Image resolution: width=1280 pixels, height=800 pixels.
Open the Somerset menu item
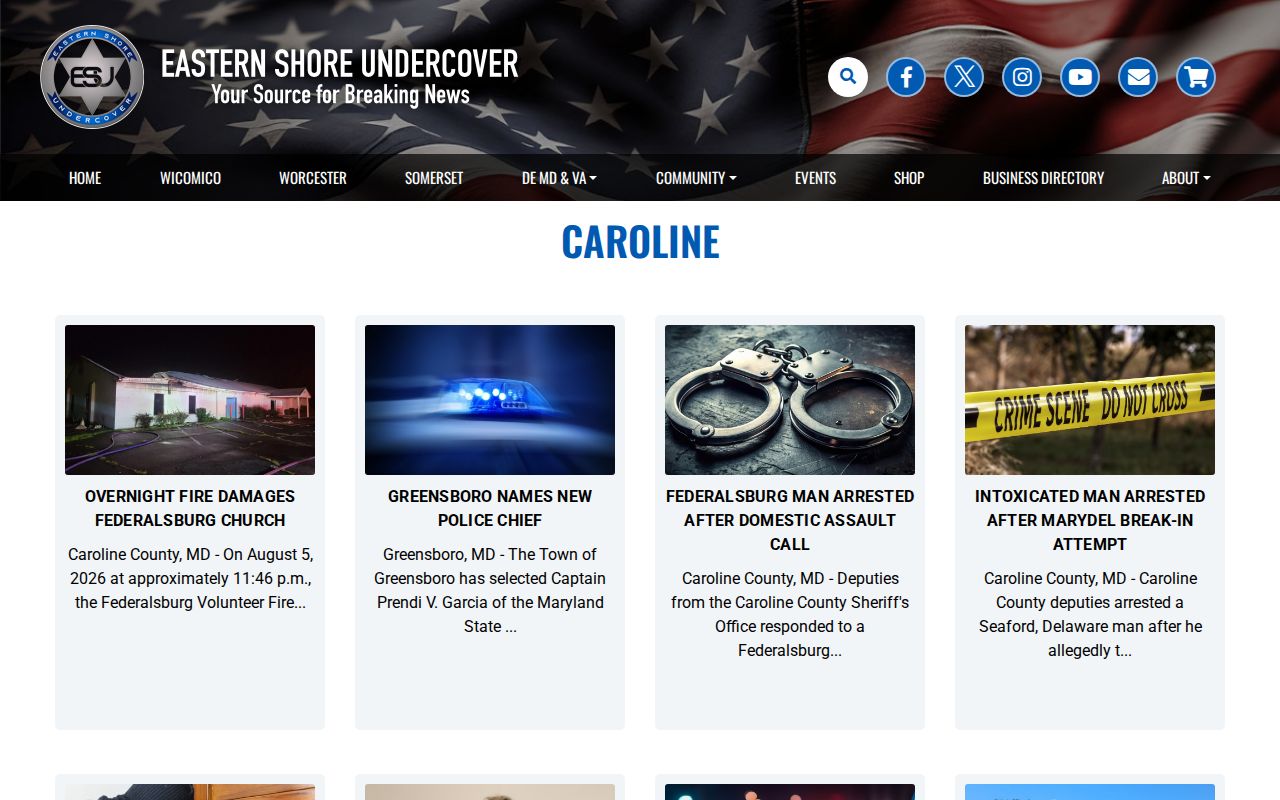click(434, 178)
